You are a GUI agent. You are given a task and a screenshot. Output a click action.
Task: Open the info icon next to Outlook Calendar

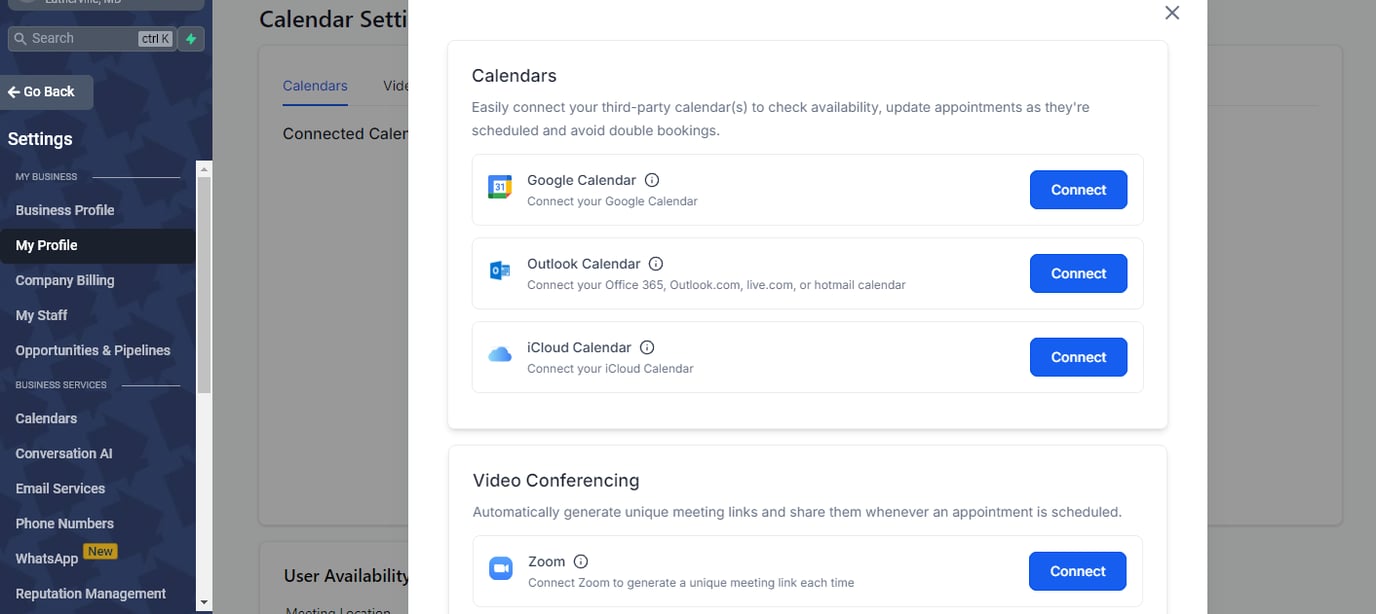coord(656,263)
